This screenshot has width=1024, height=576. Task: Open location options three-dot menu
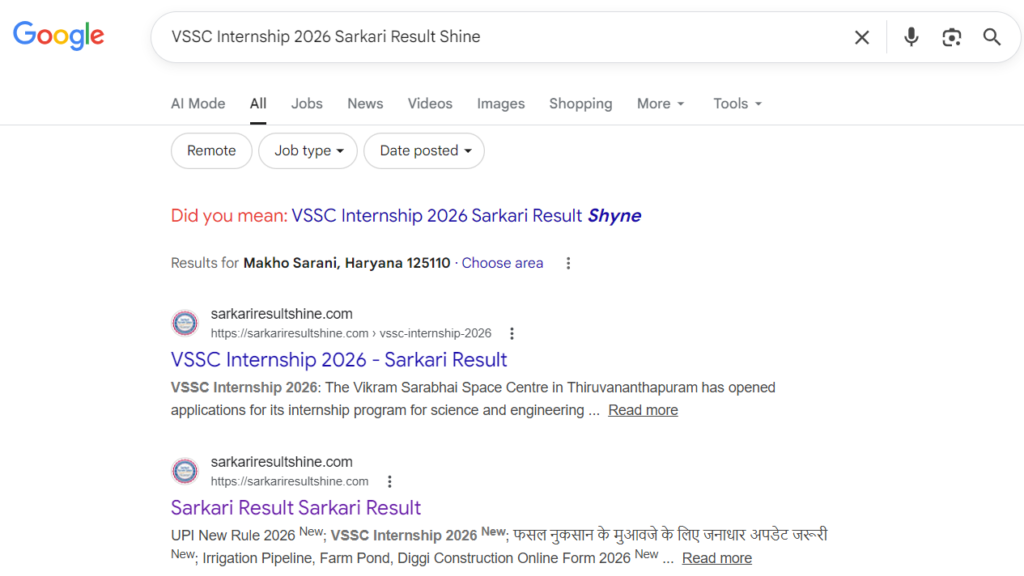point(568,263)
